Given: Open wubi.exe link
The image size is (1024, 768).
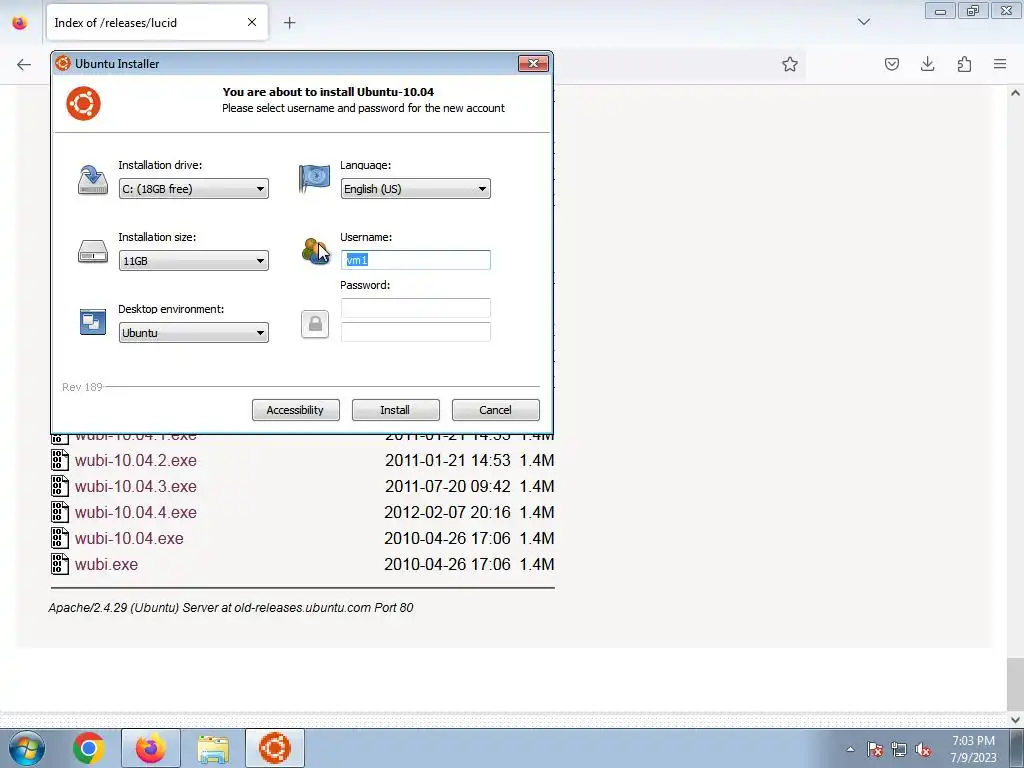Looking at the screenshot, I should 106,564.
